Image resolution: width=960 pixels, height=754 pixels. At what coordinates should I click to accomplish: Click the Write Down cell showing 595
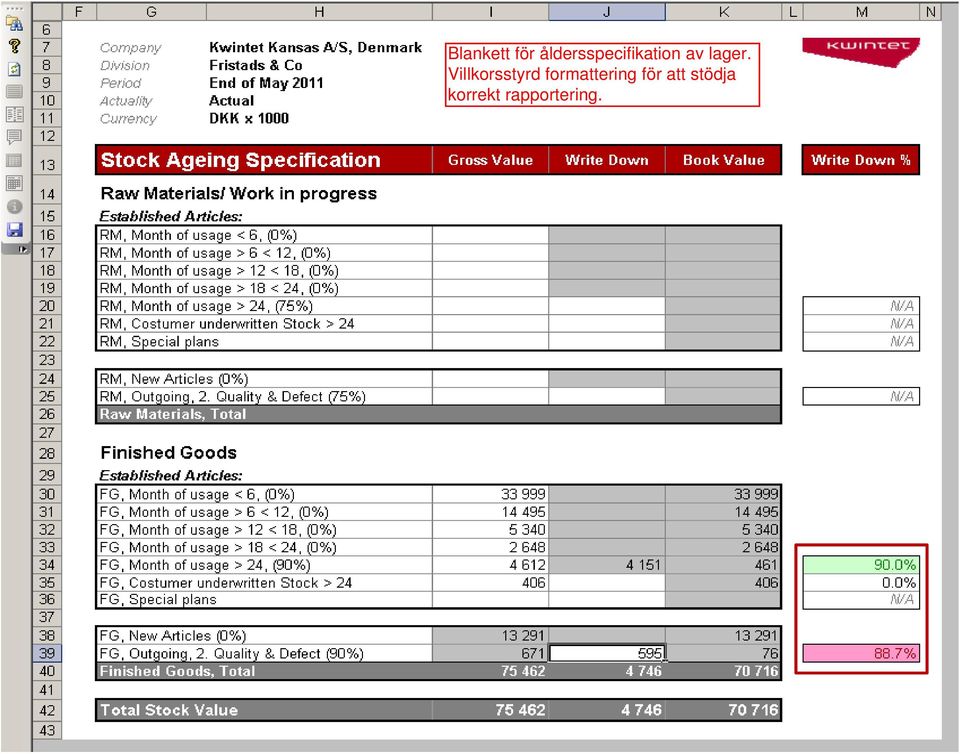tap(607, 654)
